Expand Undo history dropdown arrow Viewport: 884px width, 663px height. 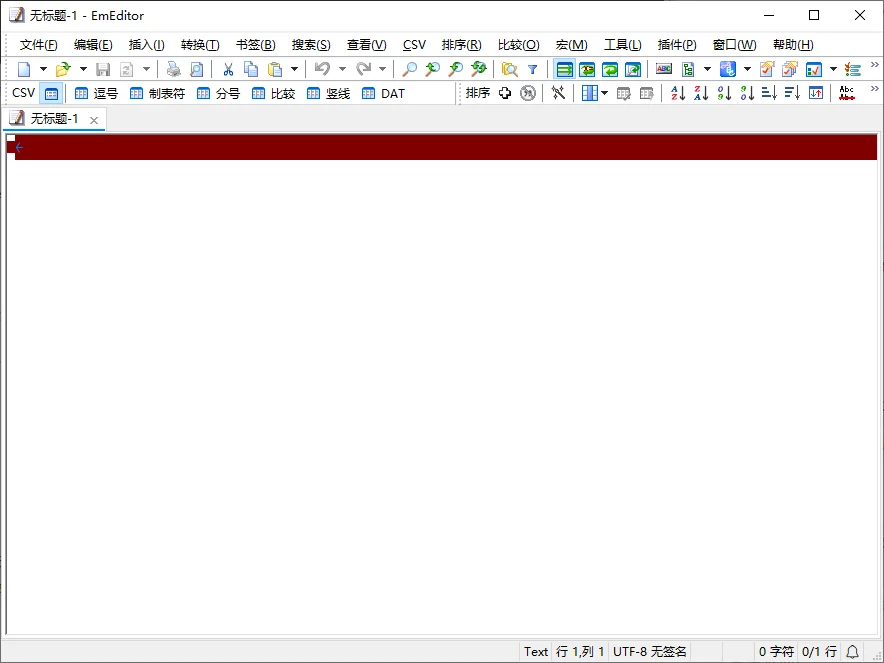(342, 69)
